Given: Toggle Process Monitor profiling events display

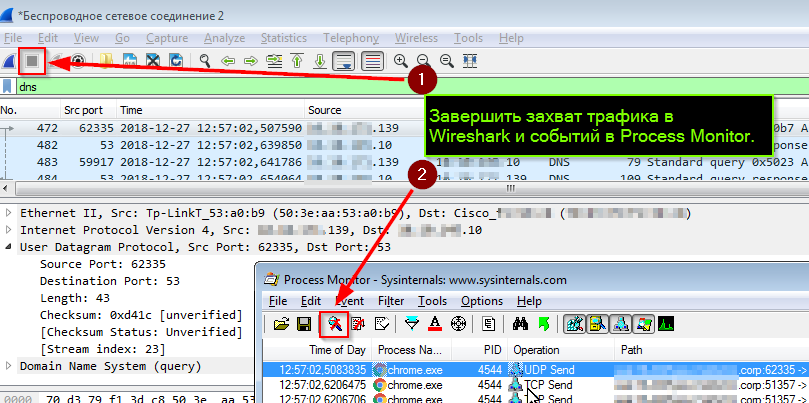Looking at the screenshot, I should click(667, 324).
